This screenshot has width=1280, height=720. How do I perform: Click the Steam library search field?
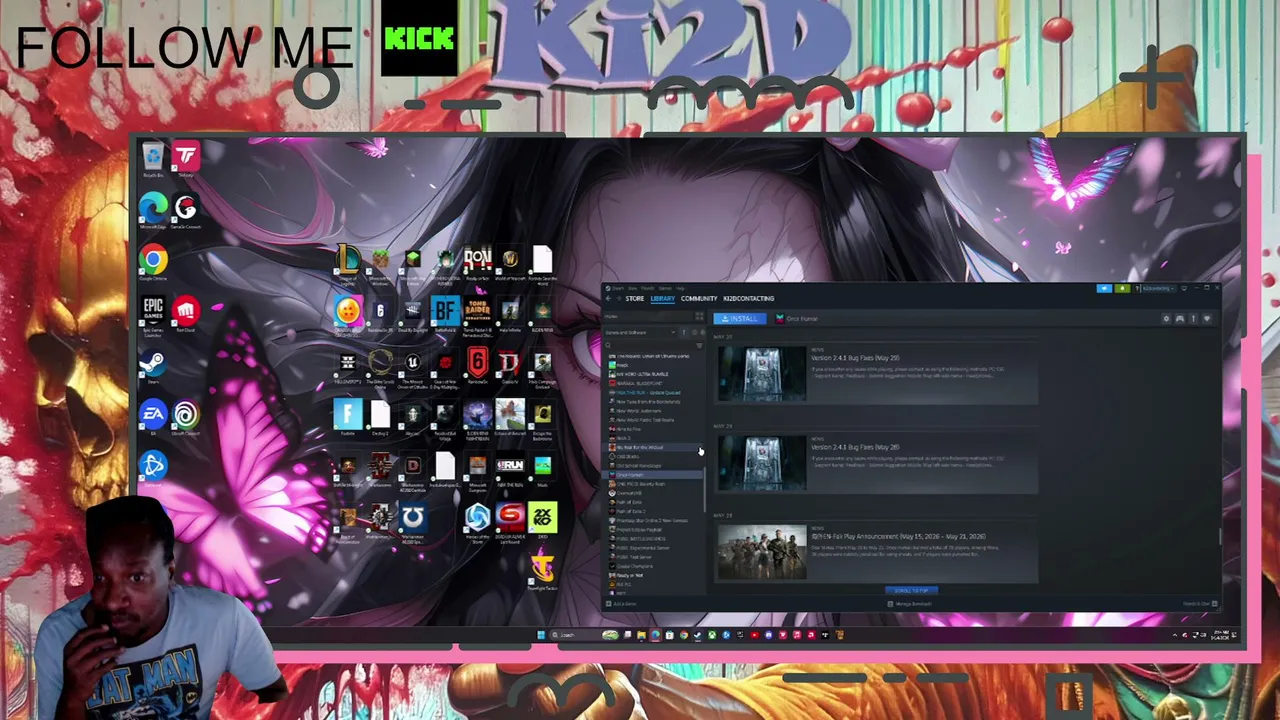(650, 346)
